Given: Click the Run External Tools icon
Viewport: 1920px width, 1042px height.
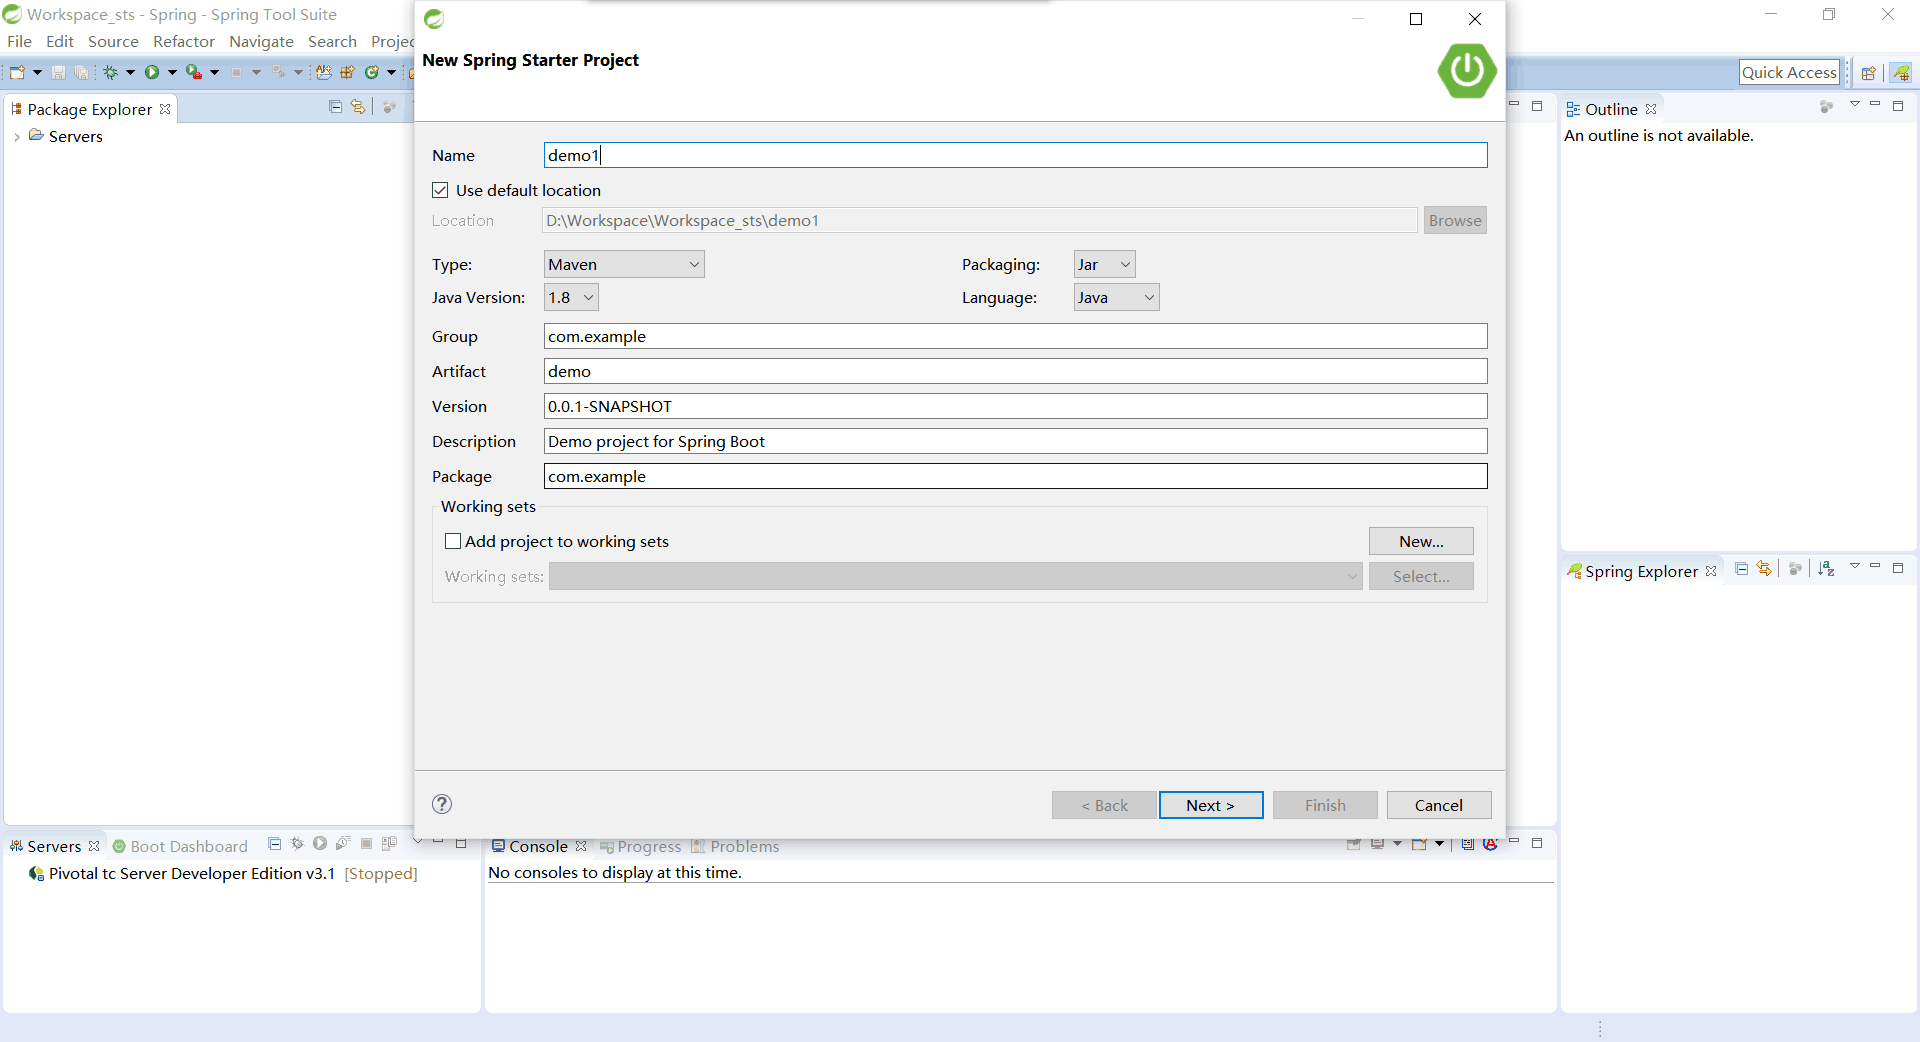Looking at the screenshot, I should 193,72.
